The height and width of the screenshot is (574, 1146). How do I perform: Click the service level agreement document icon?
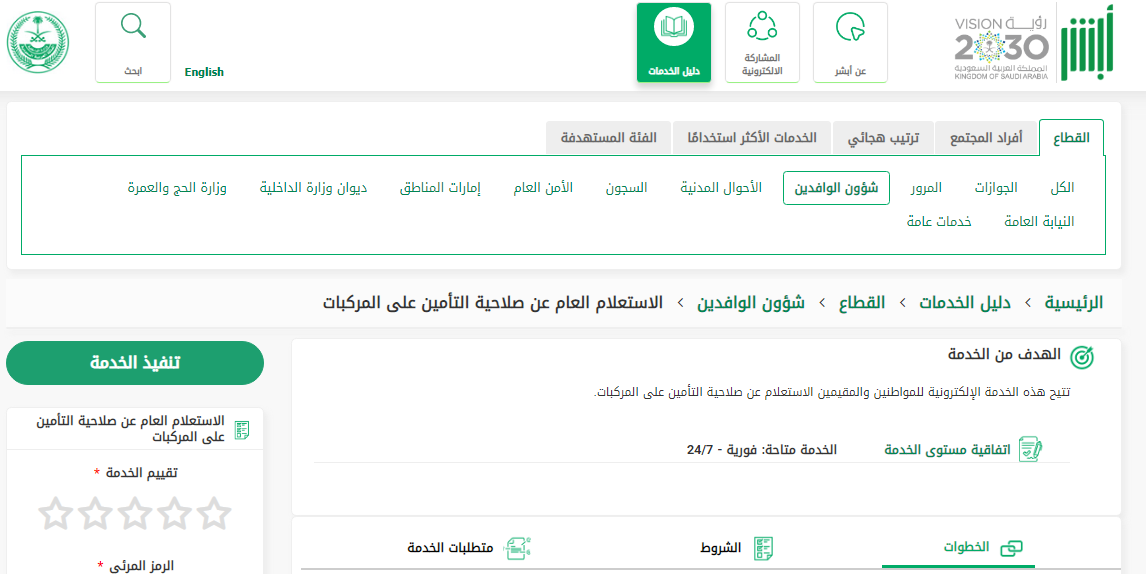pos(1030,449)
